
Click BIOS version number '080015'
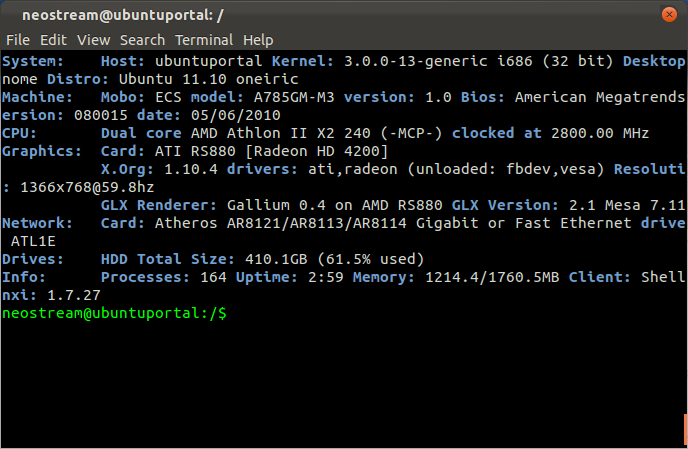100,115
